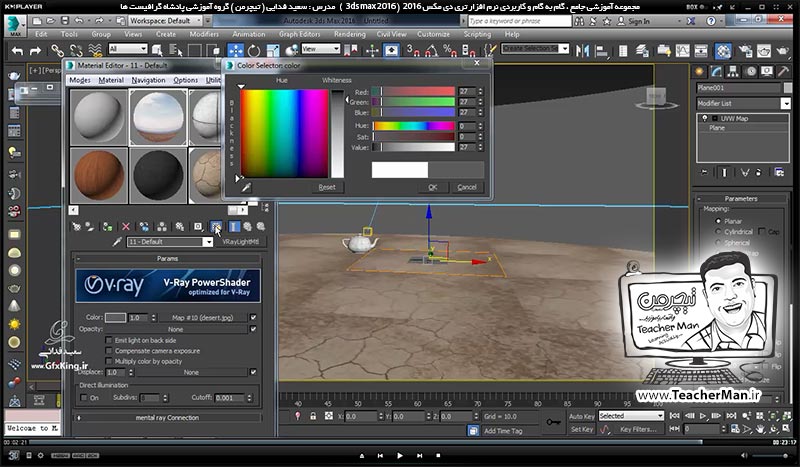Click the Align tool icon
This screenshot has height=467, width=800.
click(x=602, y=51)
